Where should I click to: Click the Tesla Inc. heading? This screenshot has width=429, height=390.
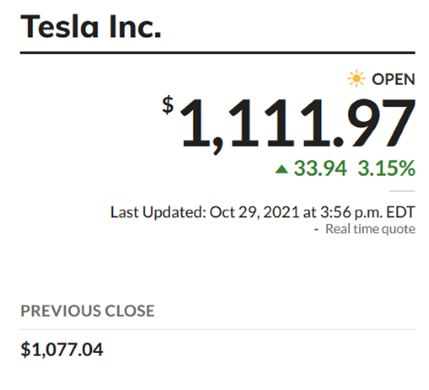pyautogui.click(x=91, y=27)
